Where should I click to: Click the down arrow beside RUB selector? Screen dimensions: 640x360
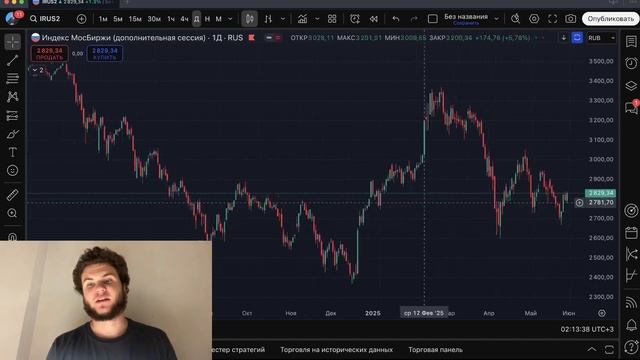pyautogui.click(x=564, y=38)
